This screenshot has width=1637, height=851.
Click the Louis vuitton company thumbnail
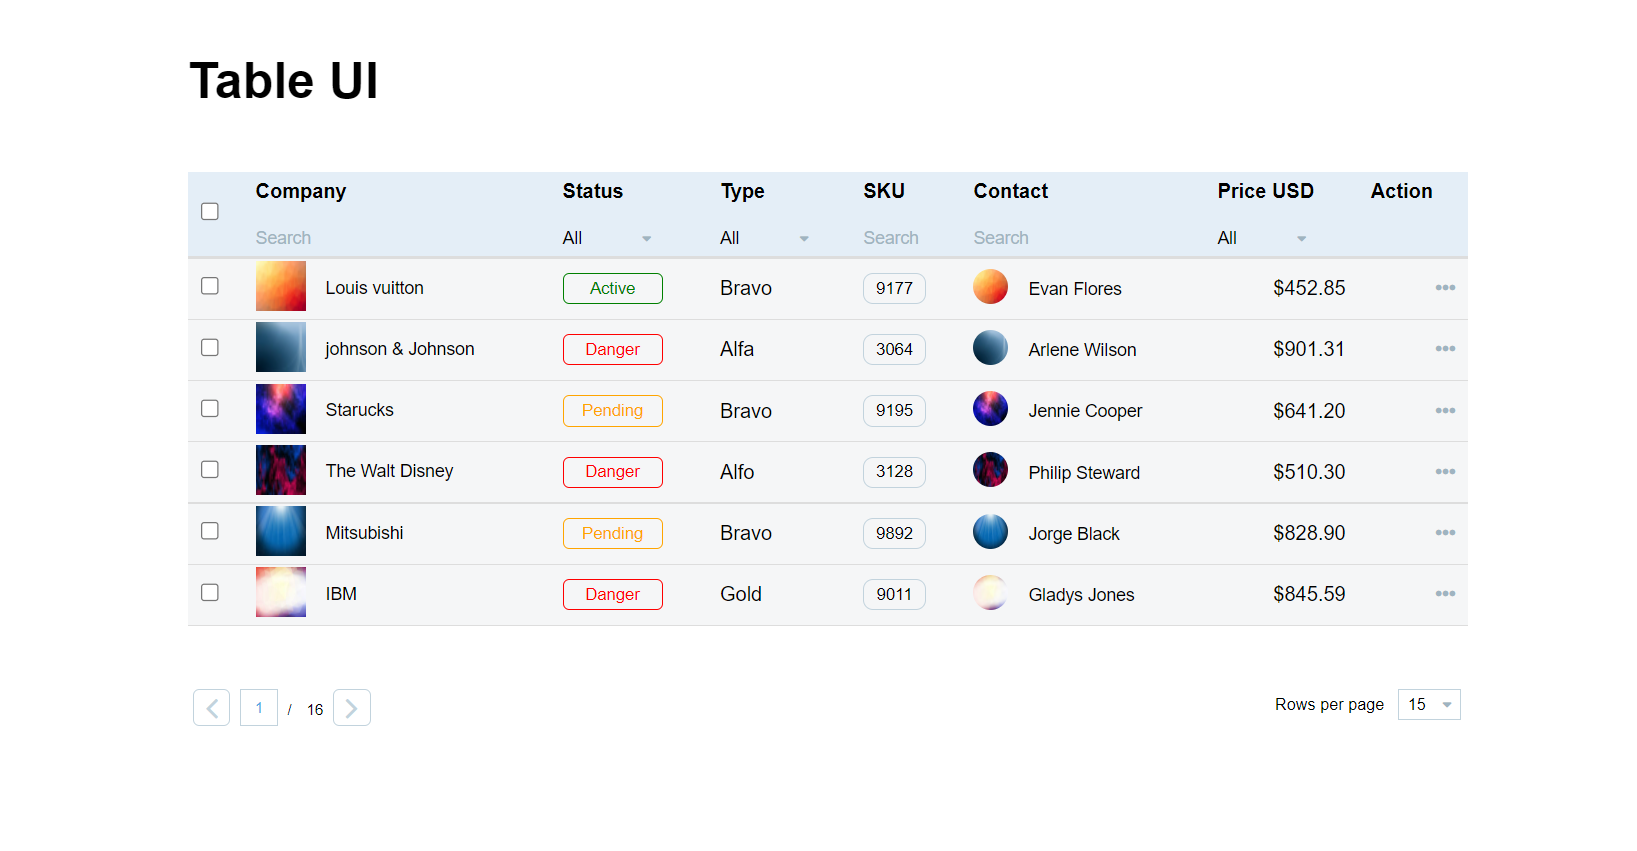281,286
